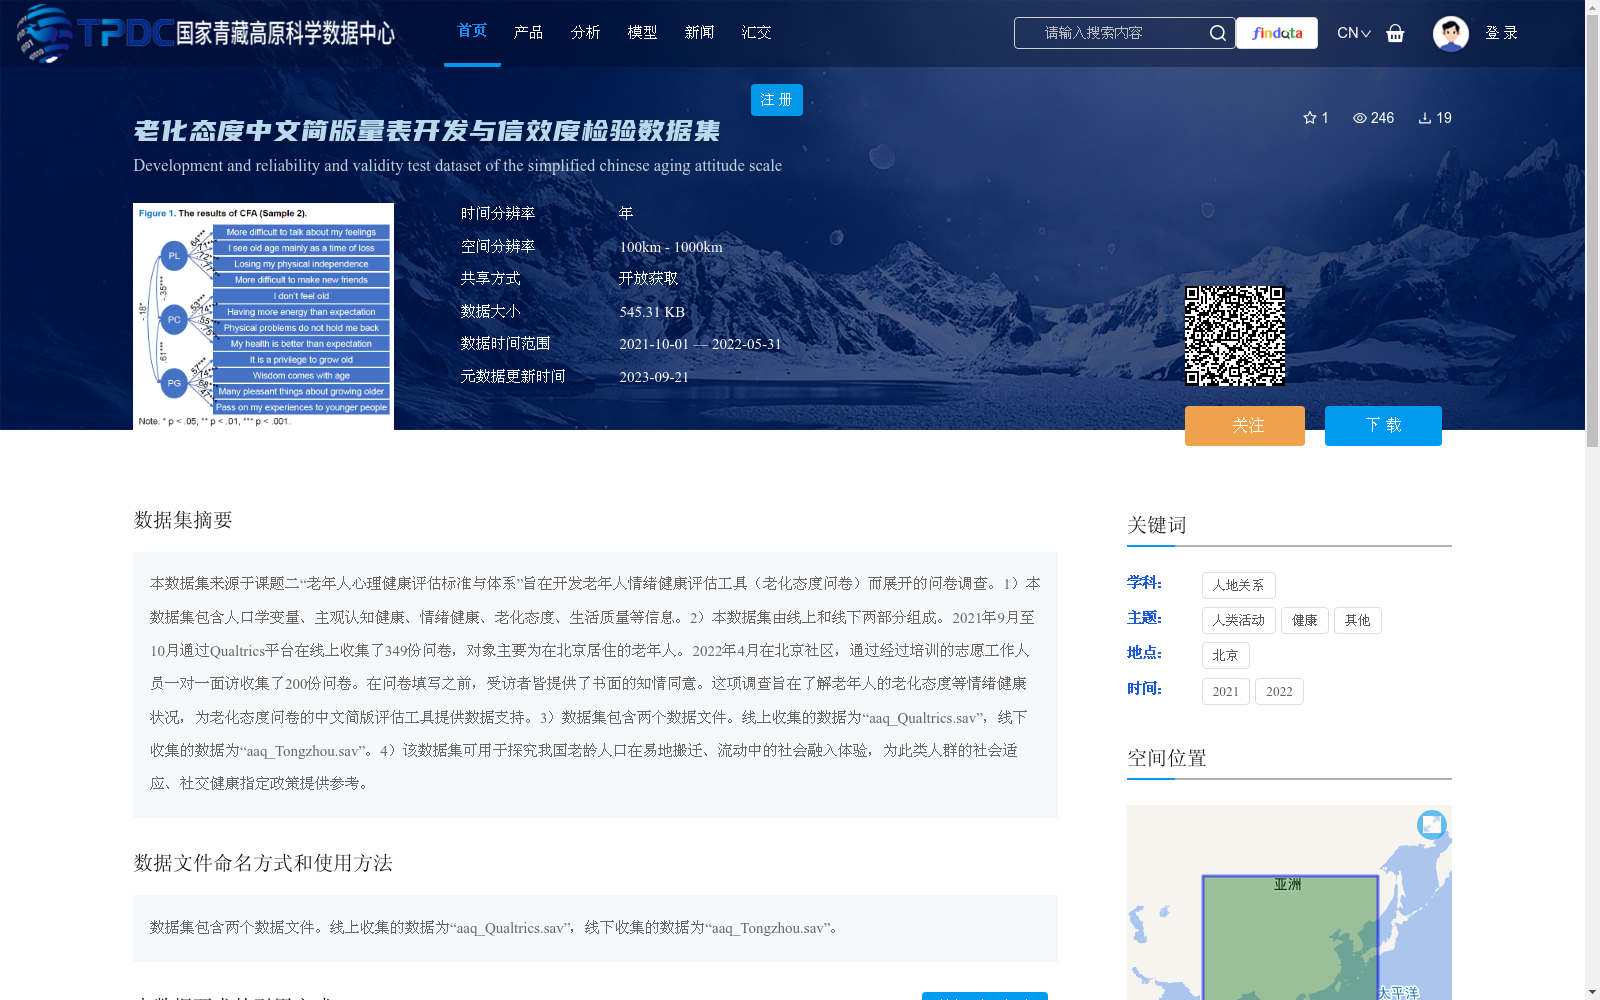Select the 汇交 menu item

[756, 33]
